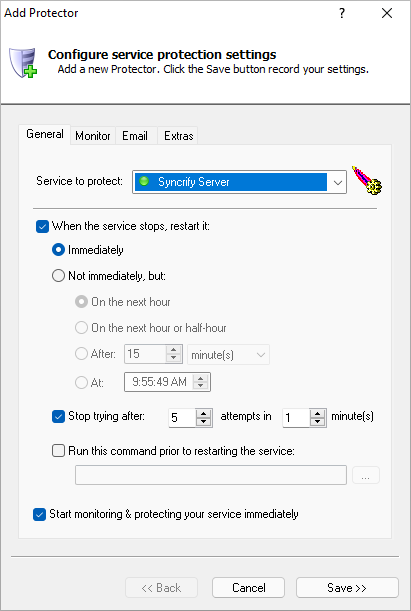
Task: Uncheck "Start monitoring & protecting" option
Action: click(x=39, y=514)
